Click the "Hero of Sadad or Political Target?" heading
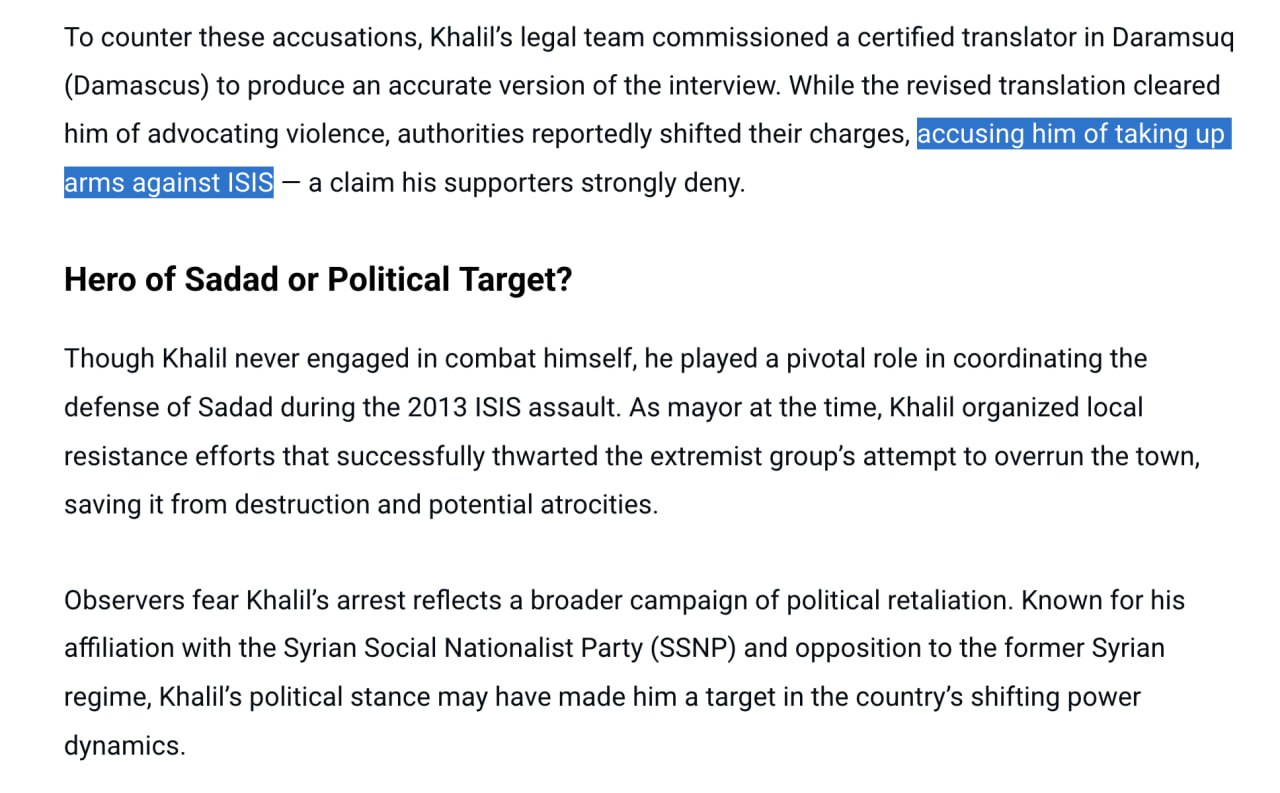Viewport: 1280px width, 793px height. 318,280
